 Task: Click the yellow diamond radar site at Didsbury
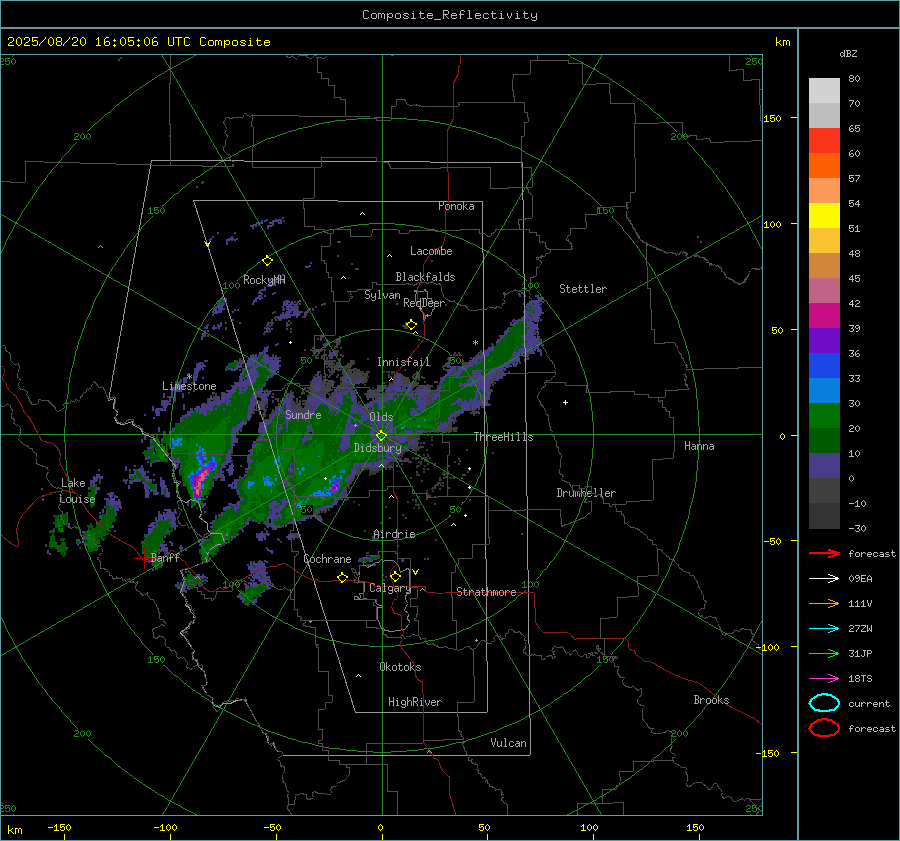(x=381, y=435)
